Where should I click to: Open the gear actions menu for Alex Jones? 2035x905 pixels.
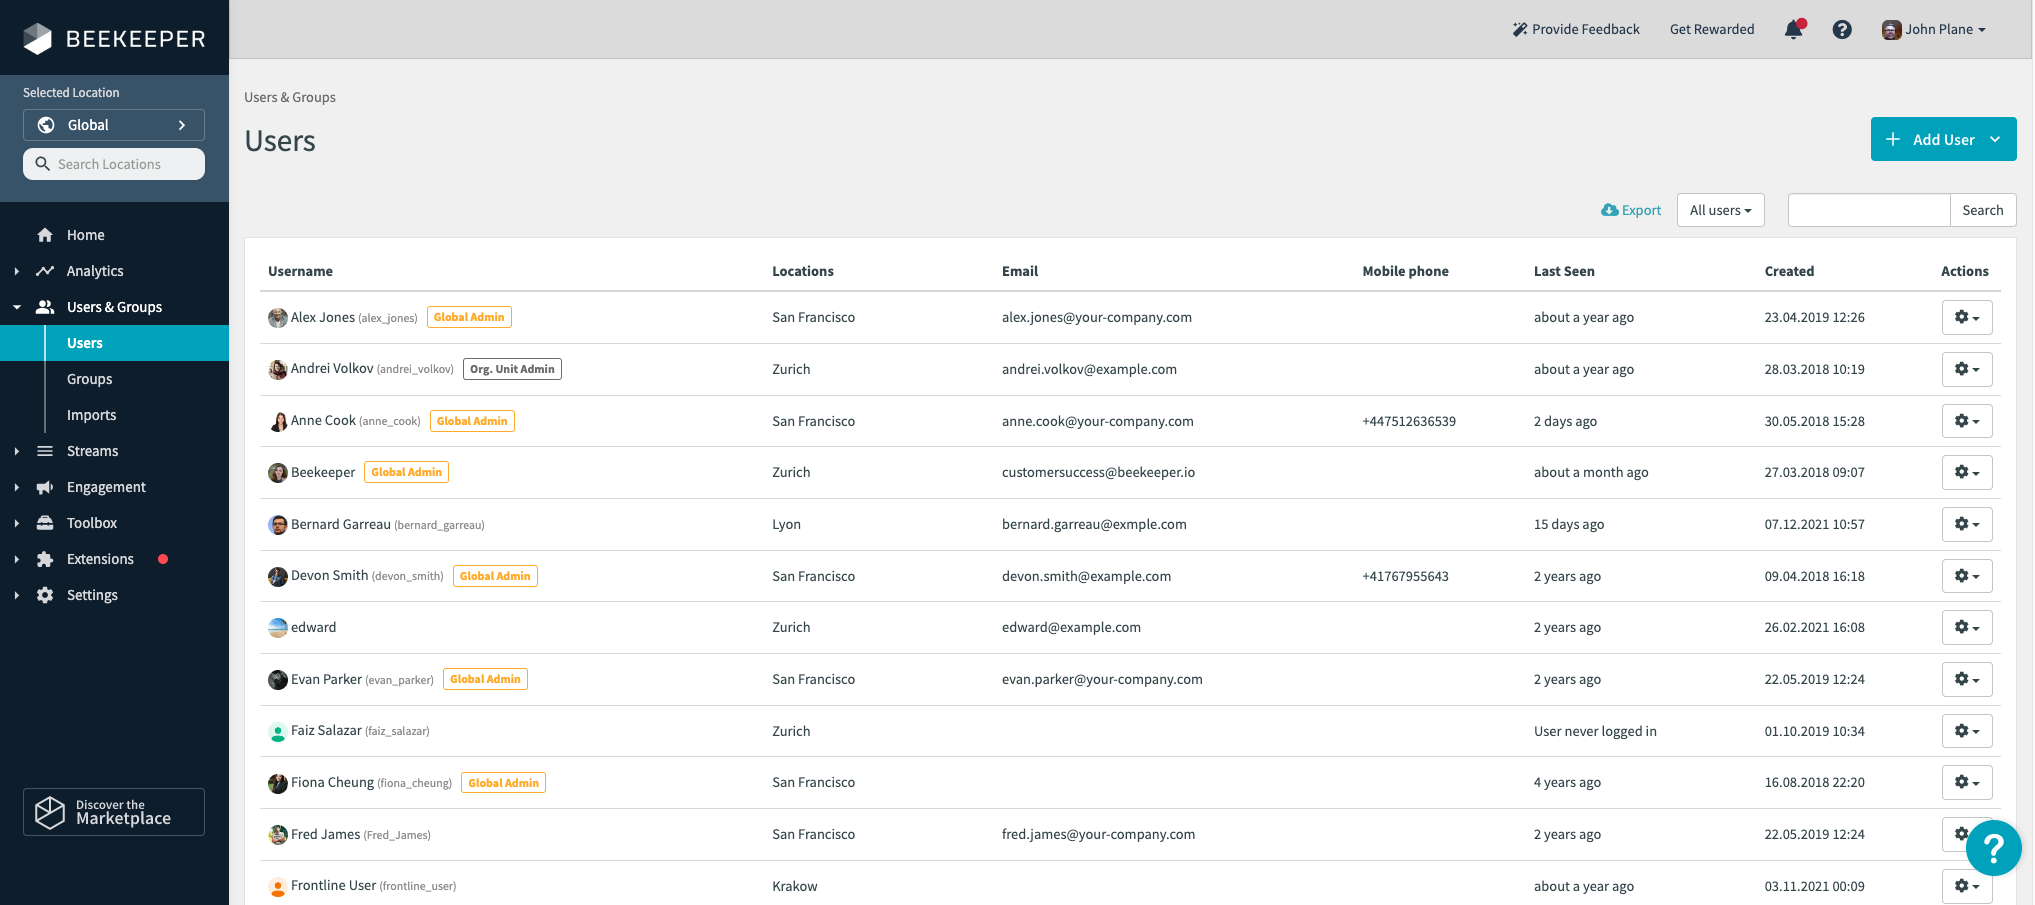1966,317
